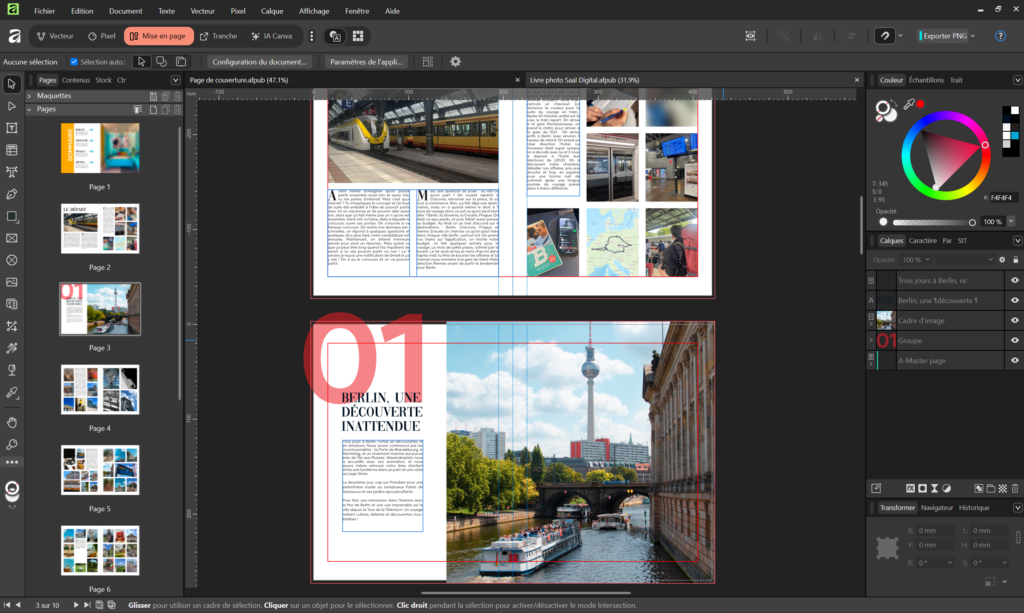This screenshot has width=1024, height=613.
Task: Pick the color picker eyedropper in Couleur panel
Action: 909,104
